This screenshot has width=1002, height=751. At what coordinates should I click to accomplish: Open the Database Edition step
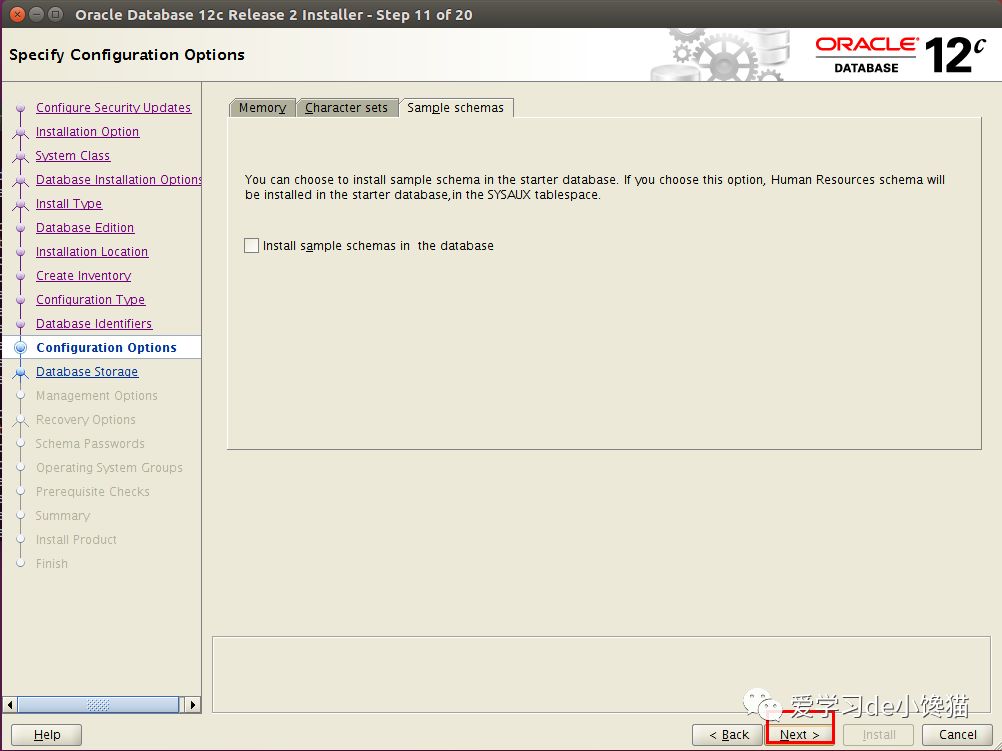tap(85, 228)
